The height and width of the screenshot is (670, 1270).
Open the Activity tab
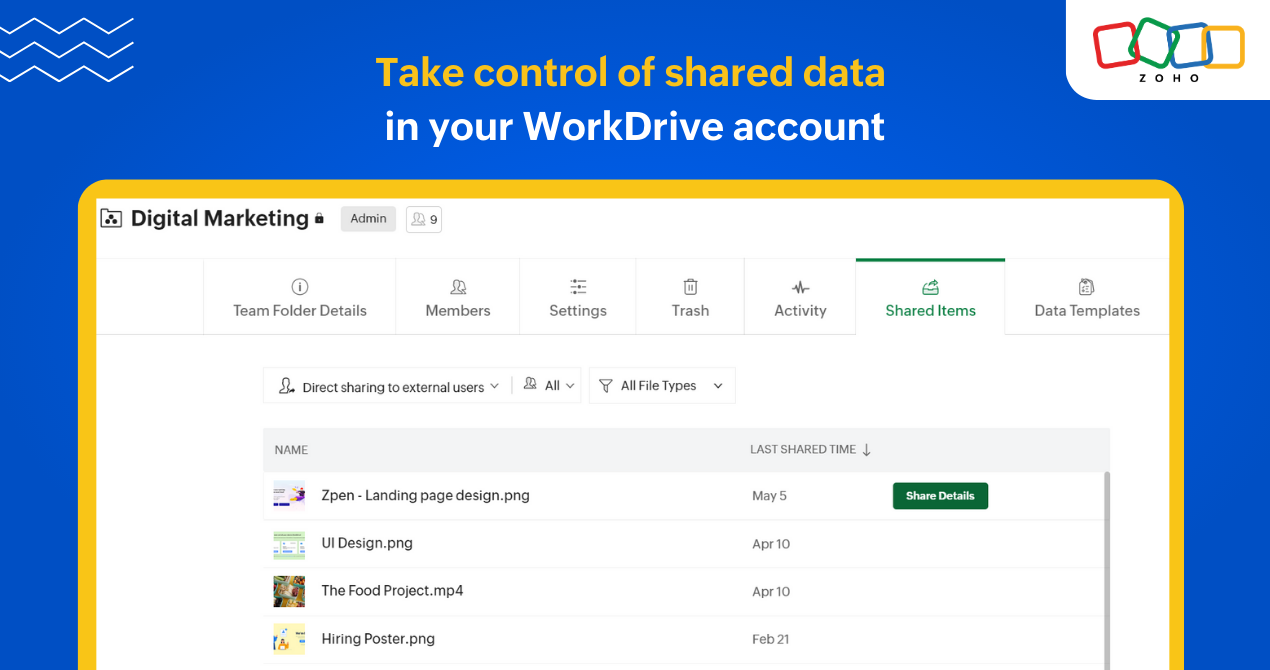coord(800,298)
